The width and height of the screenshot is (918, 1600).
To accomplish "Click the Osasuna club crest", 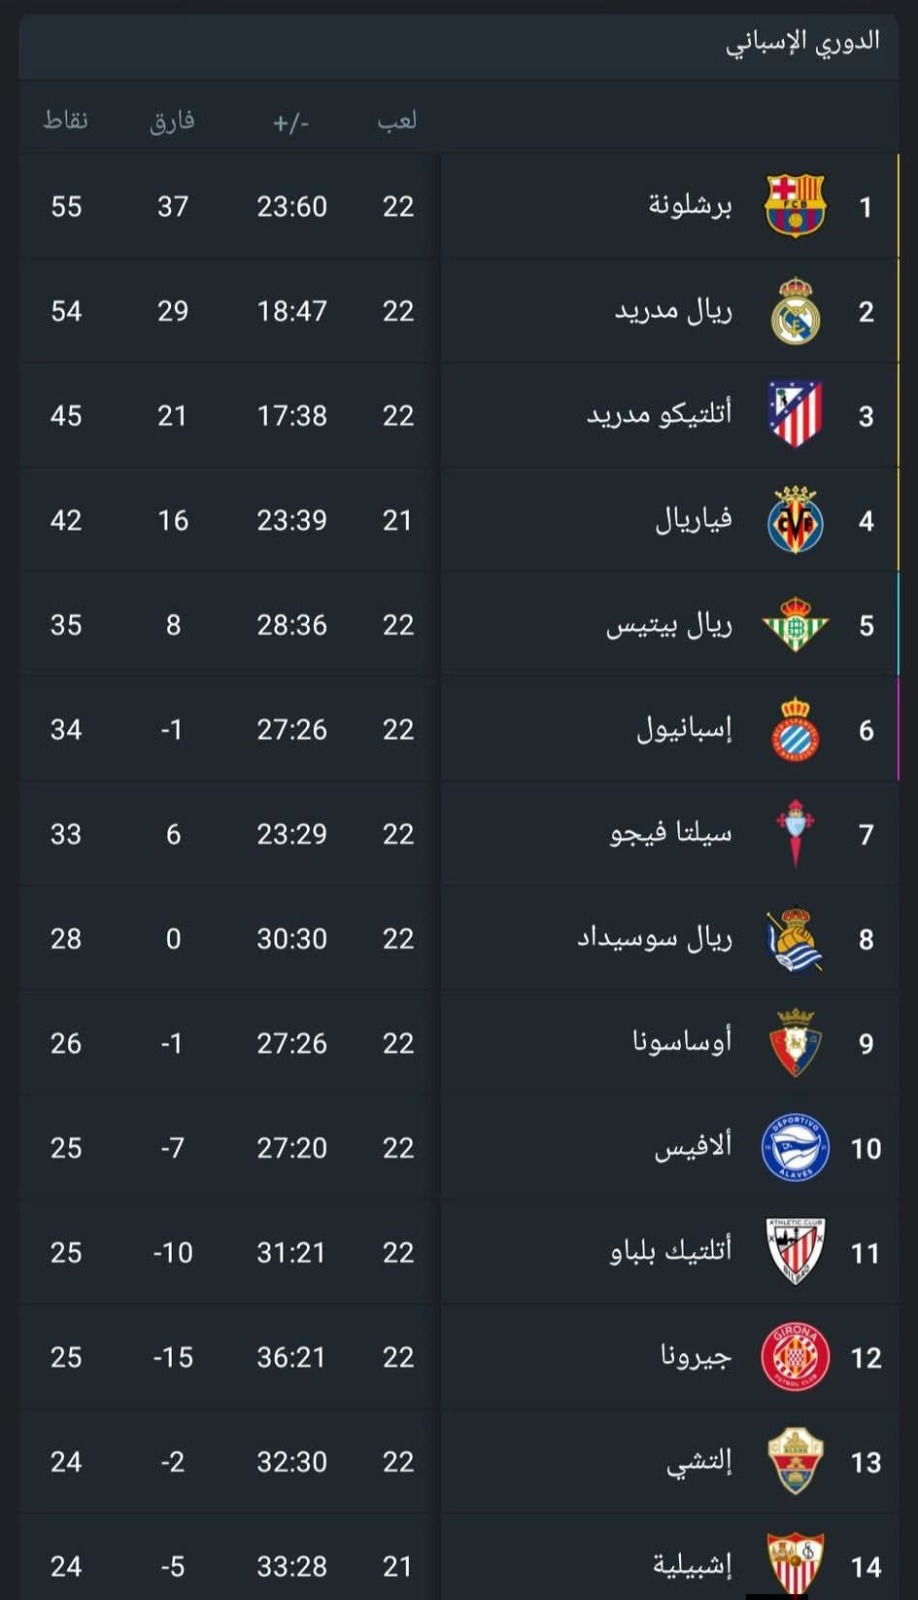I will click(x=795, y=1043).
